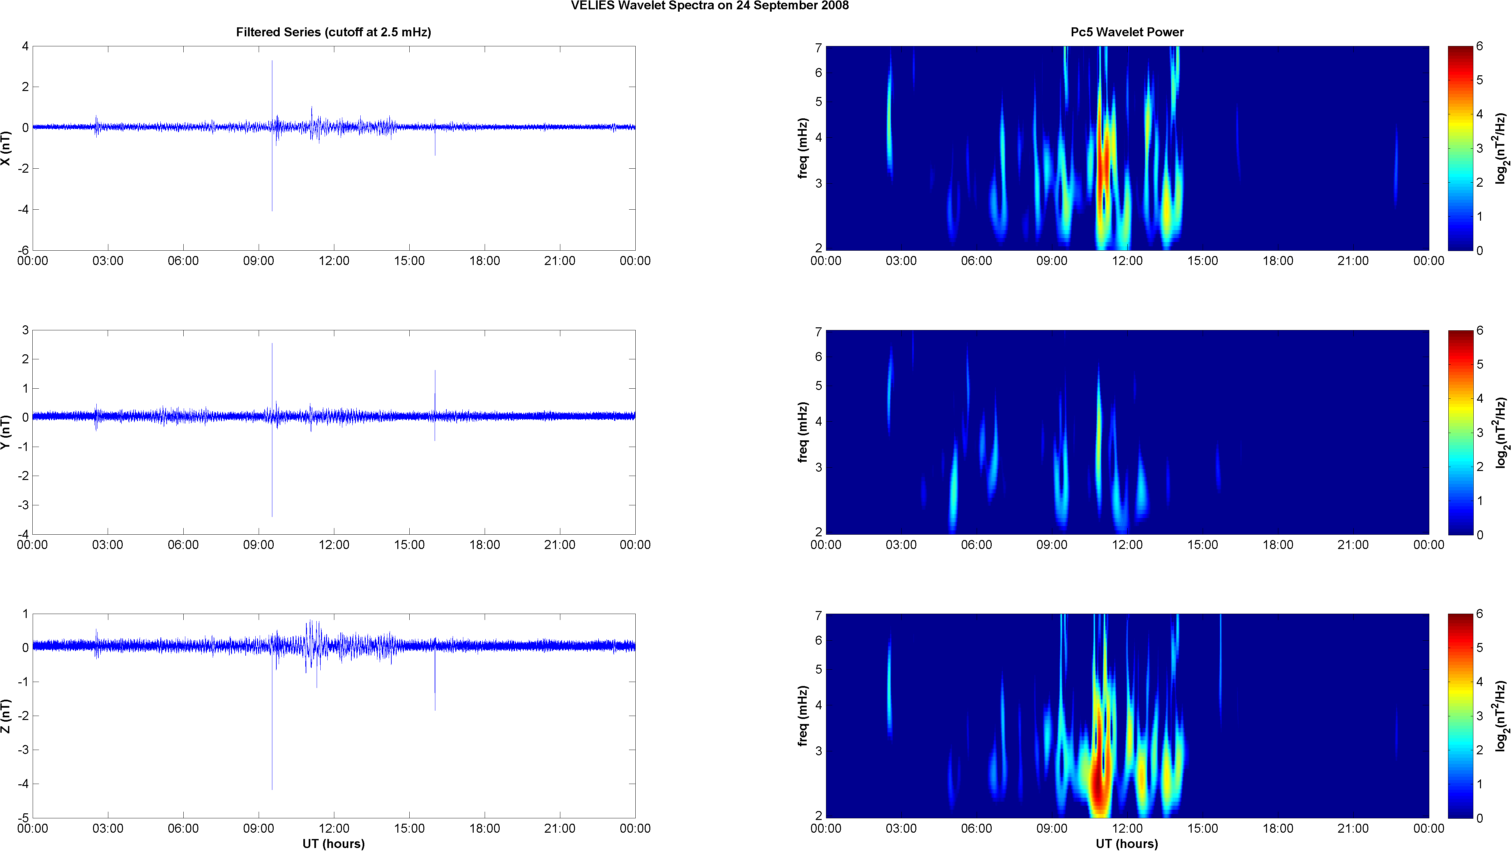This screenshot has width=1511, height=851.
Task: Click log2(nT²/Hz) label beside bottom colorbar
Action: (x=1500, y=716)
